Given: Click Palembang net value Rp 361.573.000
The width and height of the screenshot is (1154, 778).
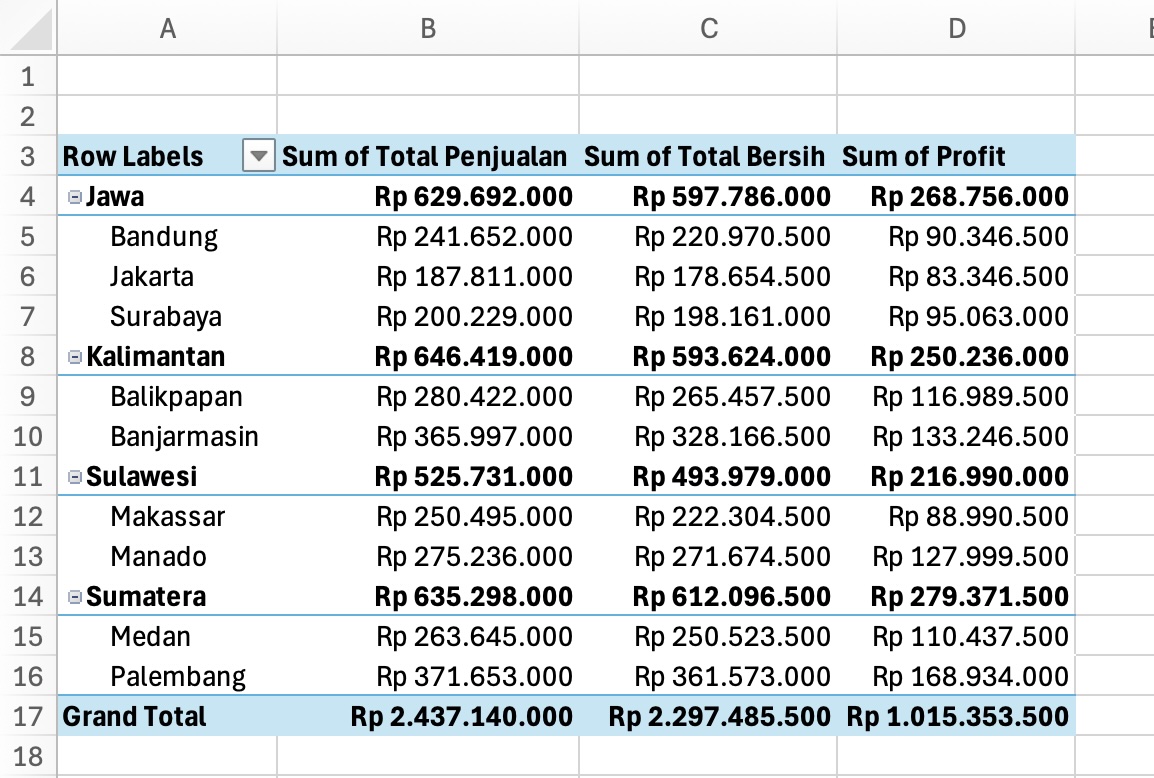Looking at the screenshot, I should tap(732, 677).
